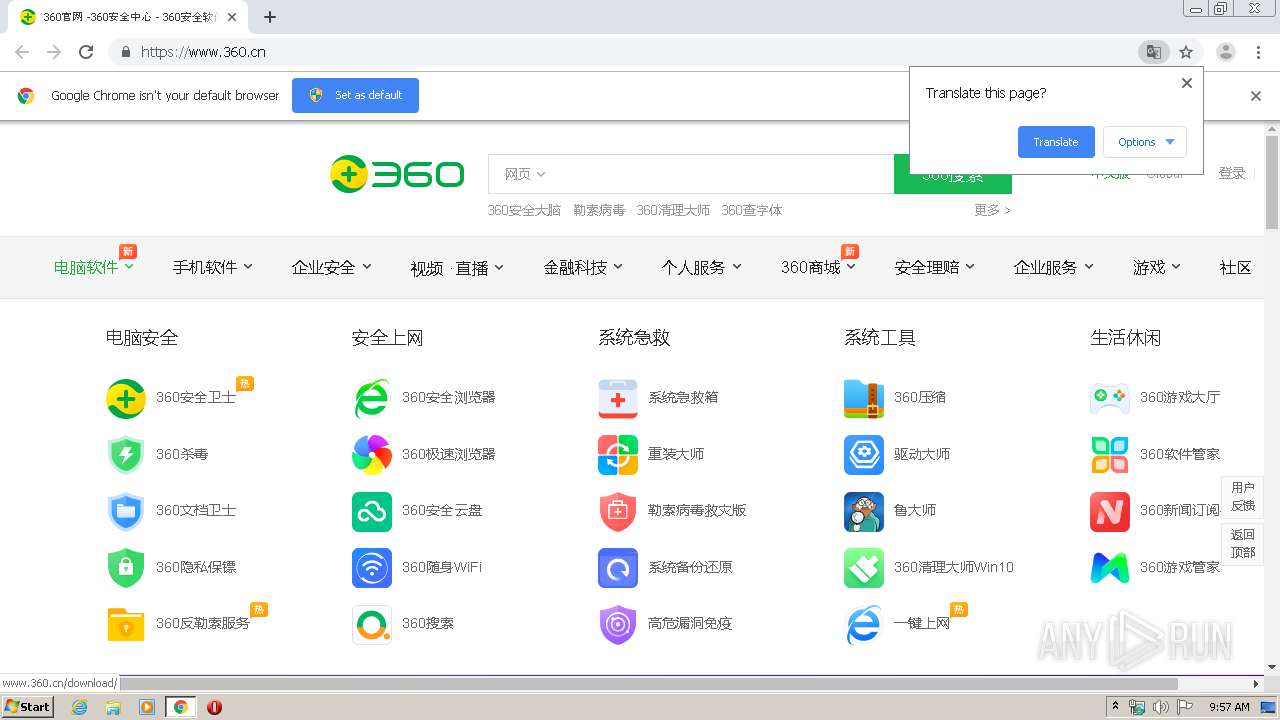Image resolution: width=1280 pixels, height=720 pixels.
Task: Open the Windows Start menu
Action: (28, 707)
